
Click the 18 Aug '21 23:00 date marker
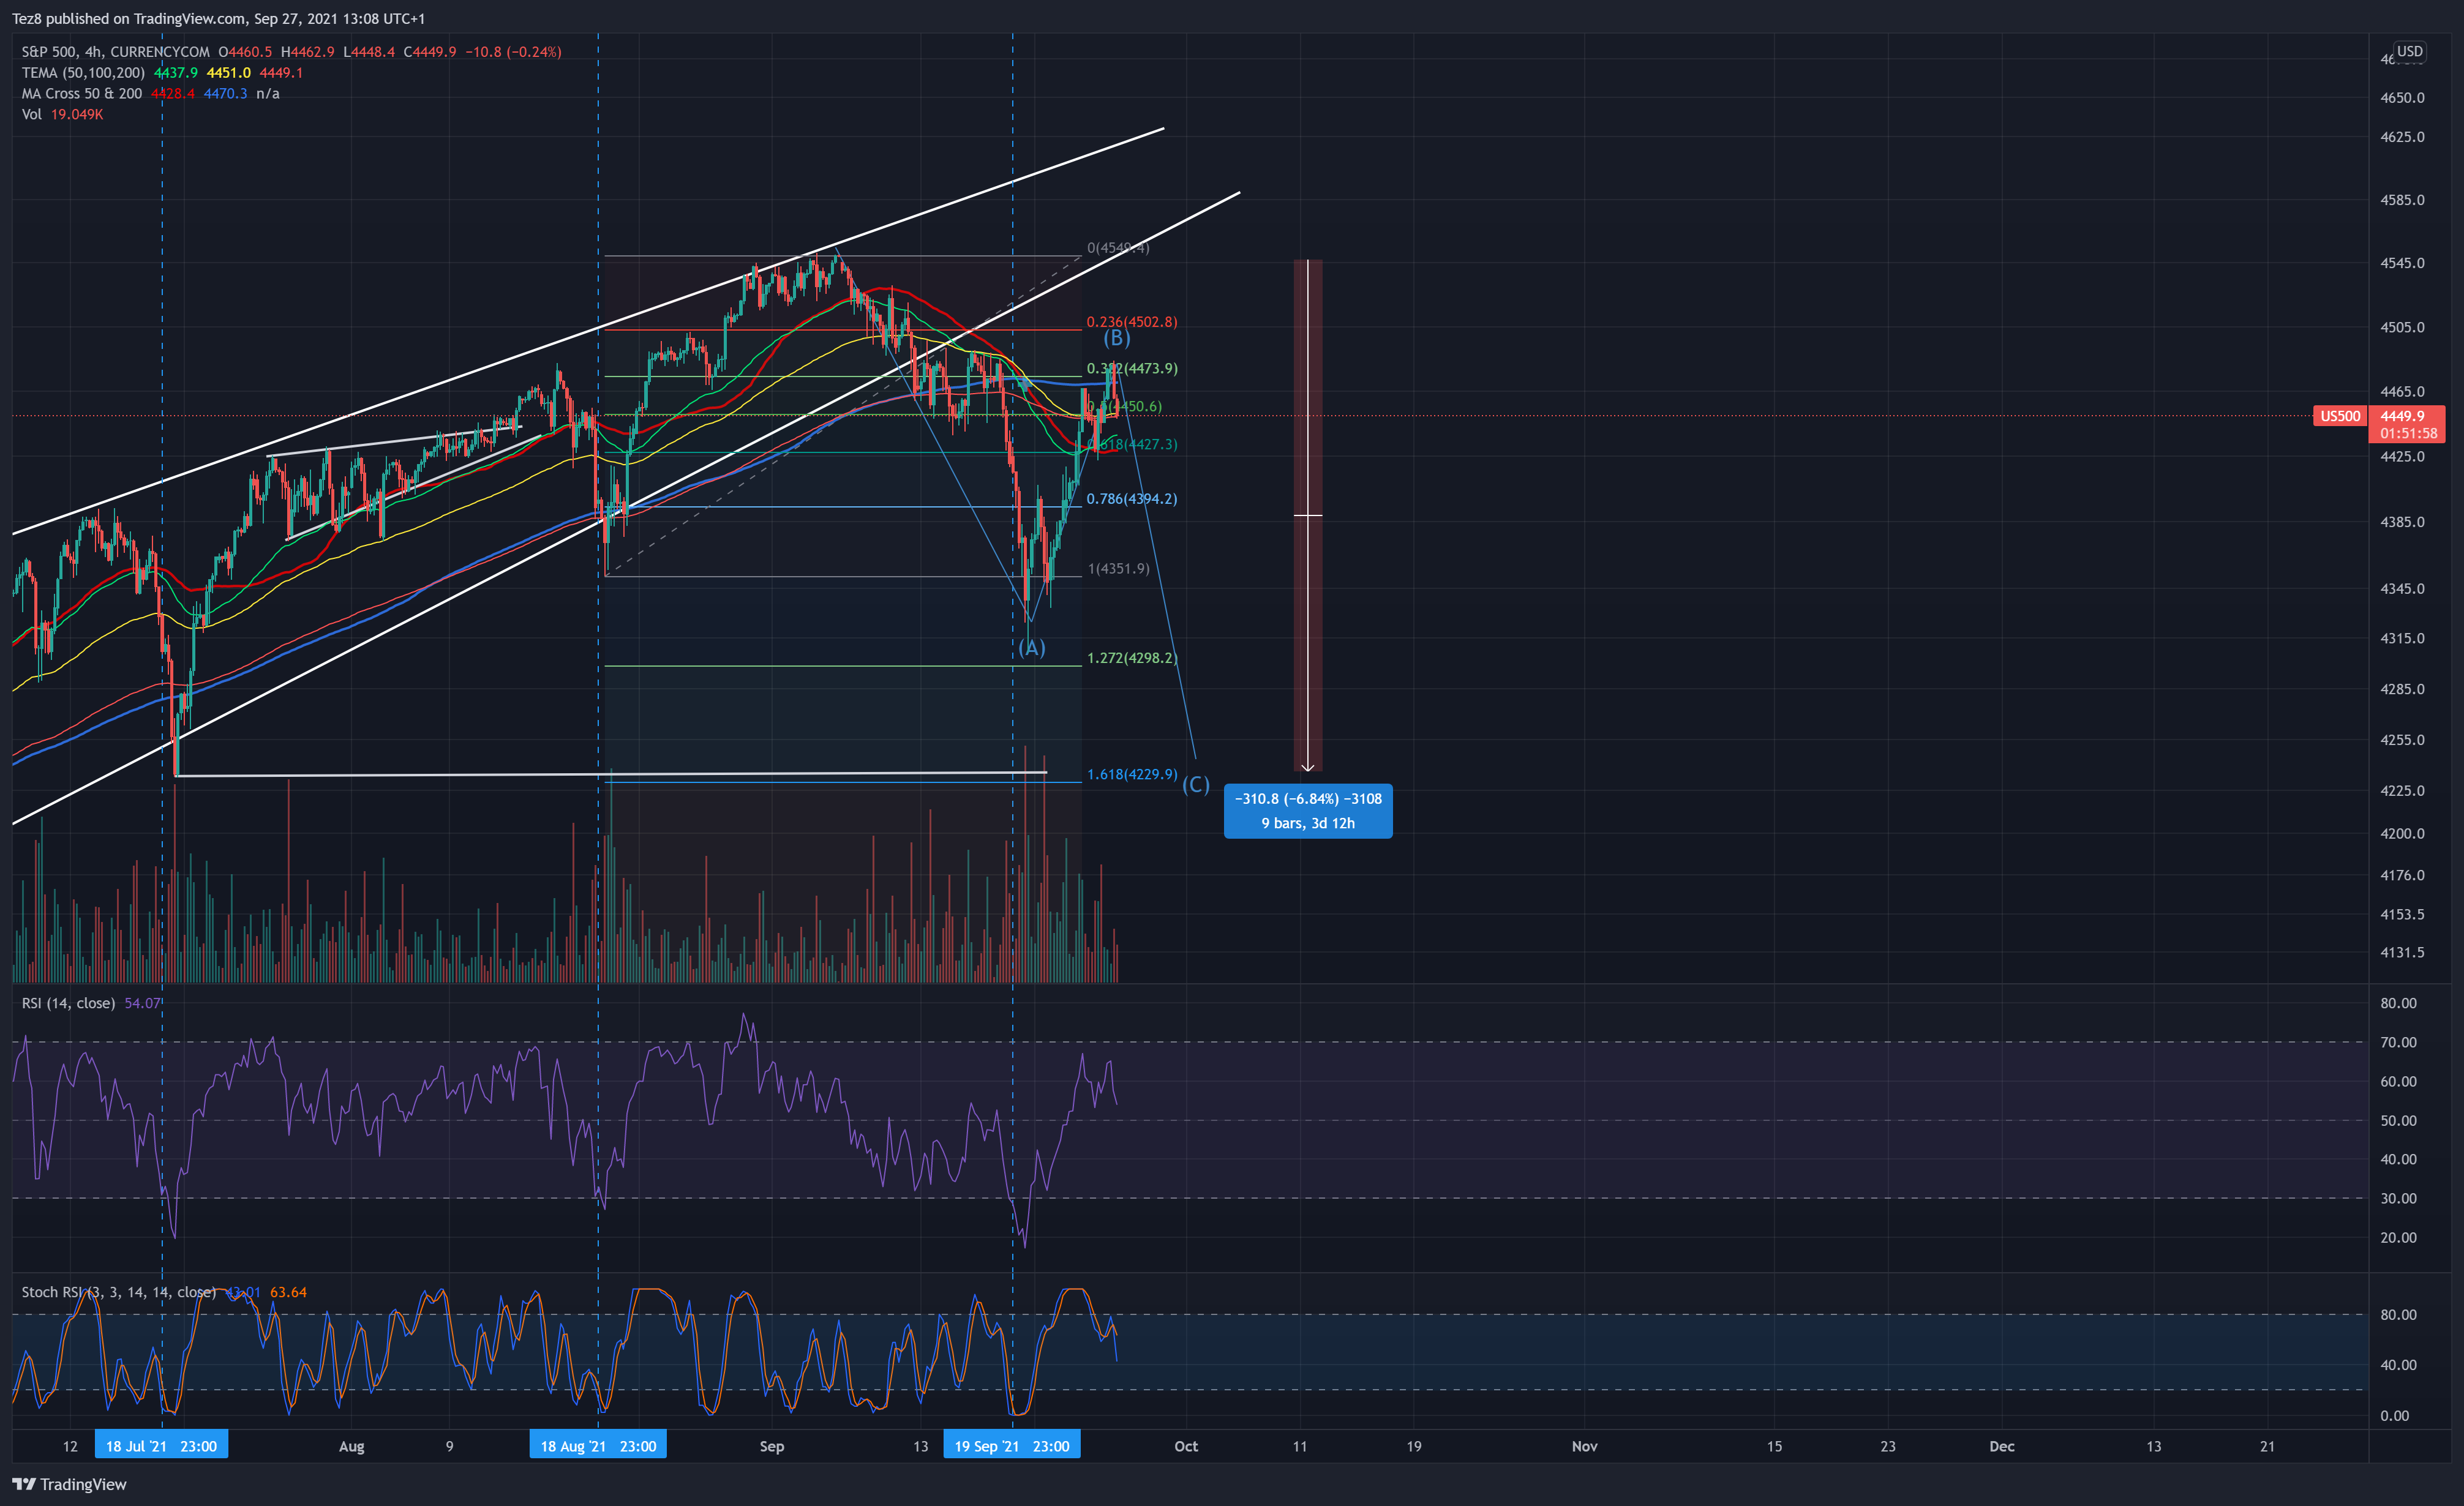point(598,1446)
